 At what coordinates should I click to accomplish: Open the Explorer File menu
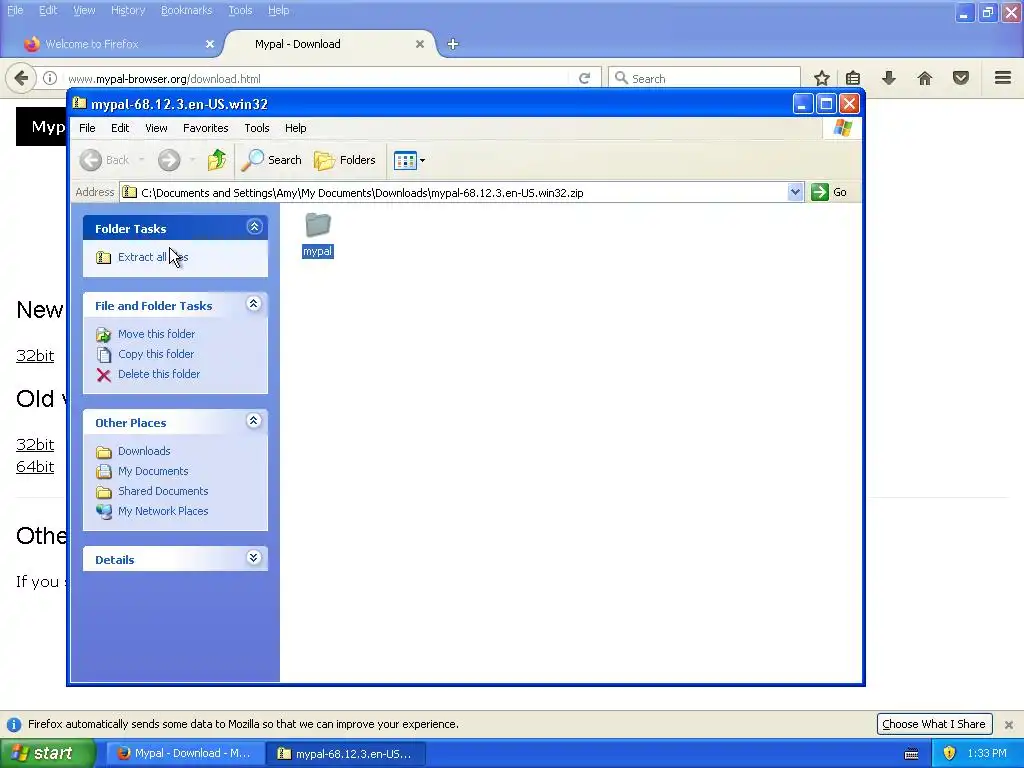point(87,128)
